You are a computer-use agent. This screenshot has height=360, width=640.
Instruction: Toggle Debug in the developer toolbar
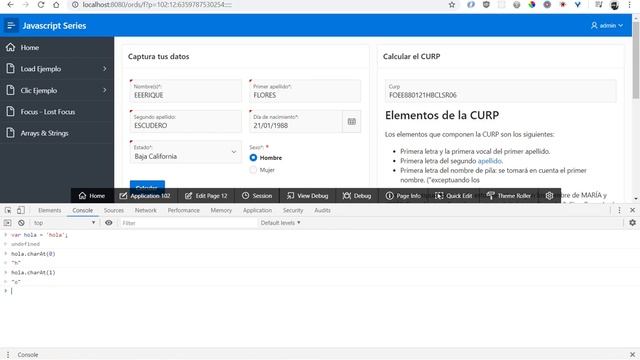357,196
